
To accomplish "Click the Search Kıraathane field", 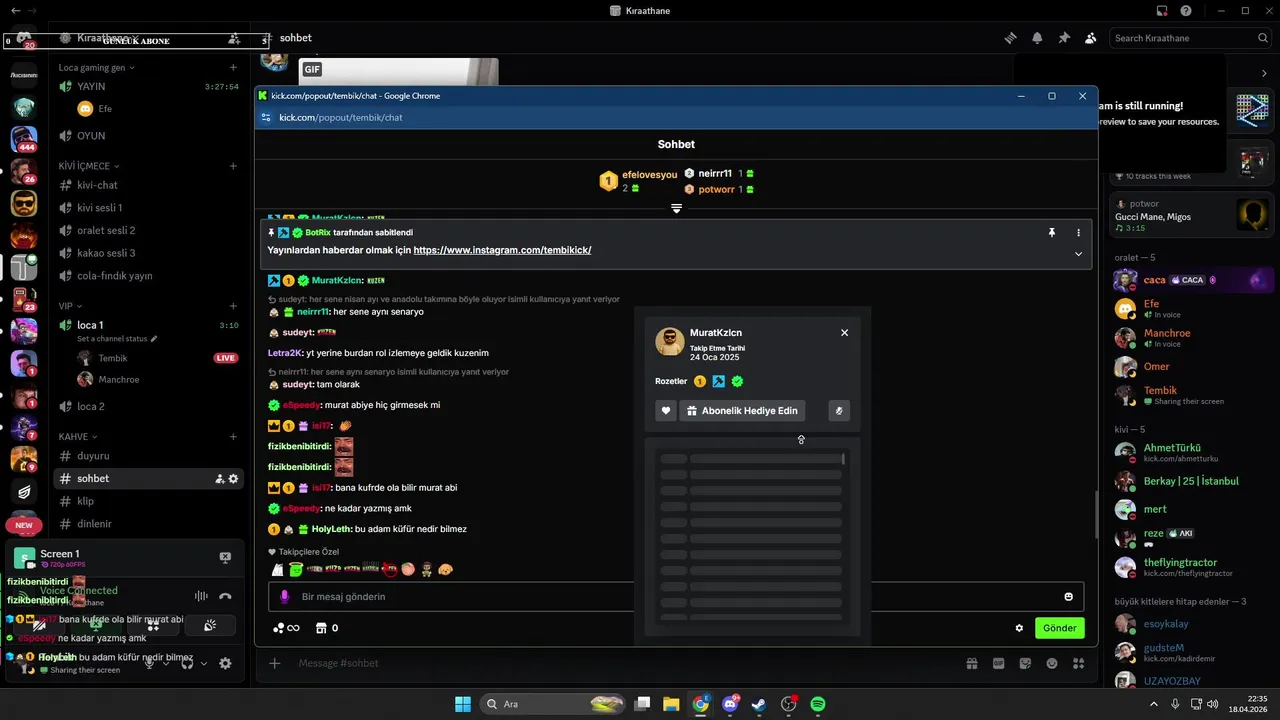I will tap(1190, 38).
